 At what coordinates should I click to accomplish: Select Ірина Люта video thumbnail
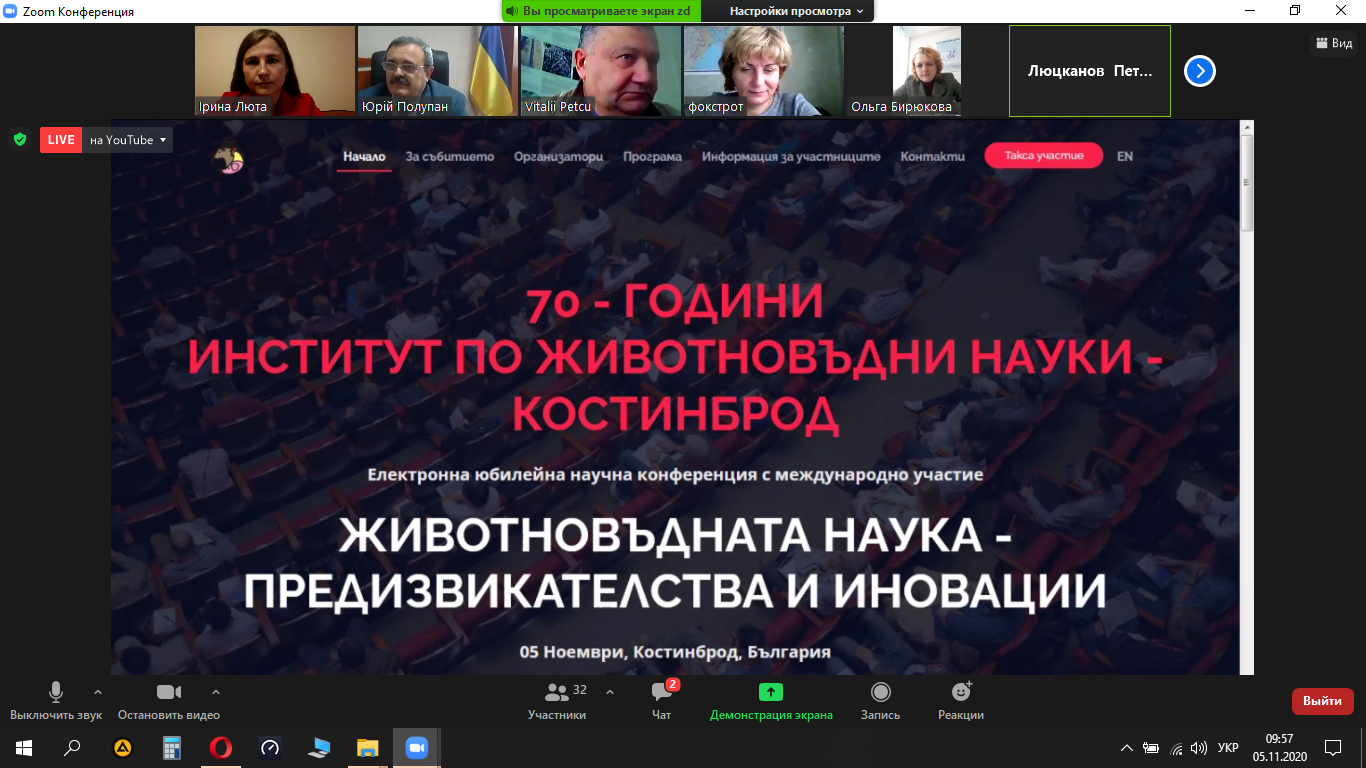(275, 71)
